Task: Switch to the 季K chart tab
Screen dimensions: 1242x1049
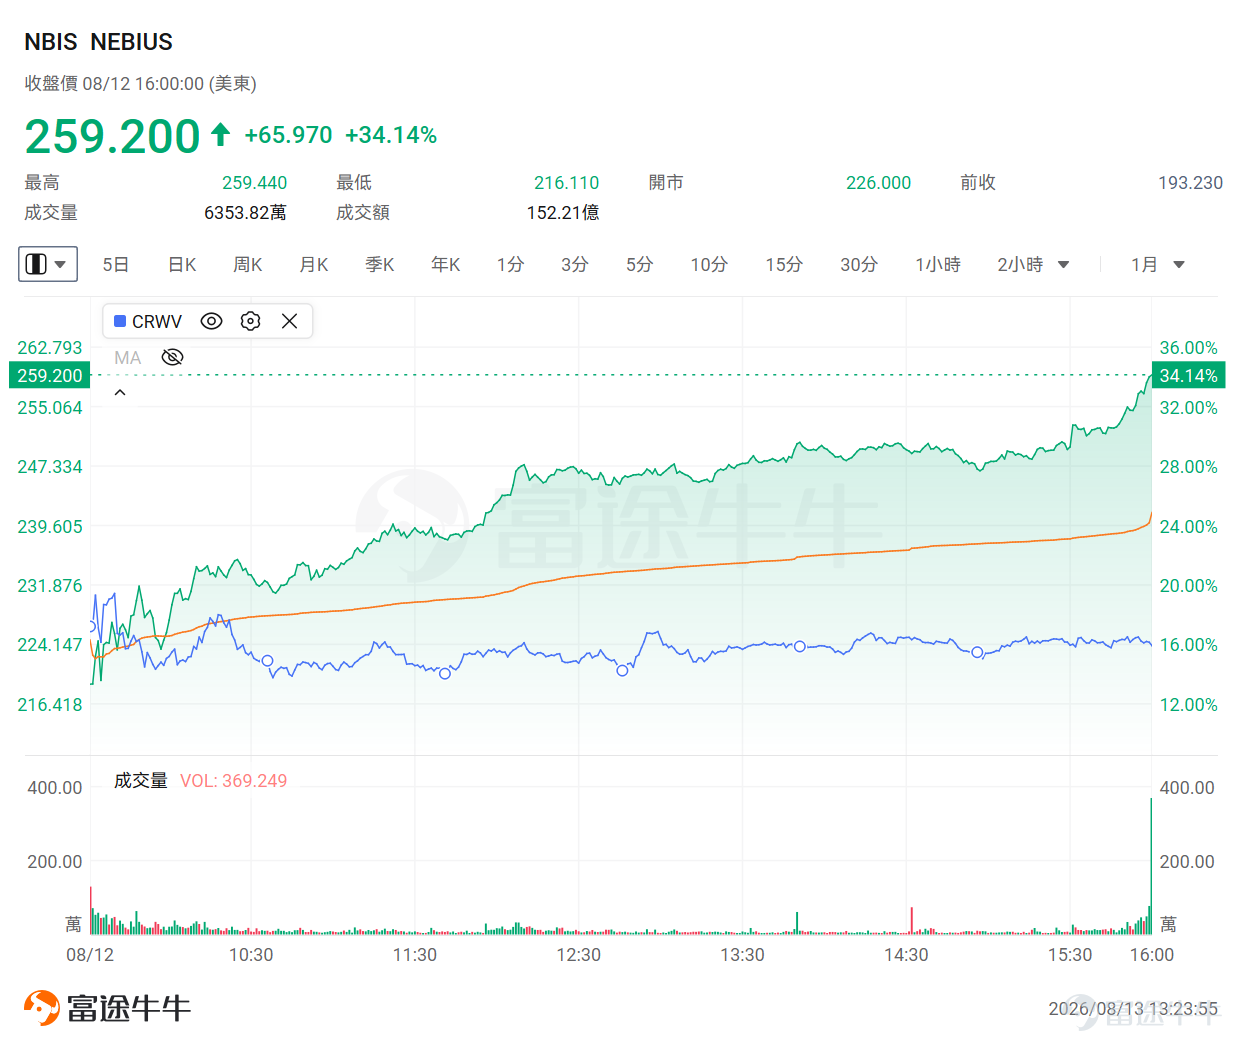Action: 380,264
